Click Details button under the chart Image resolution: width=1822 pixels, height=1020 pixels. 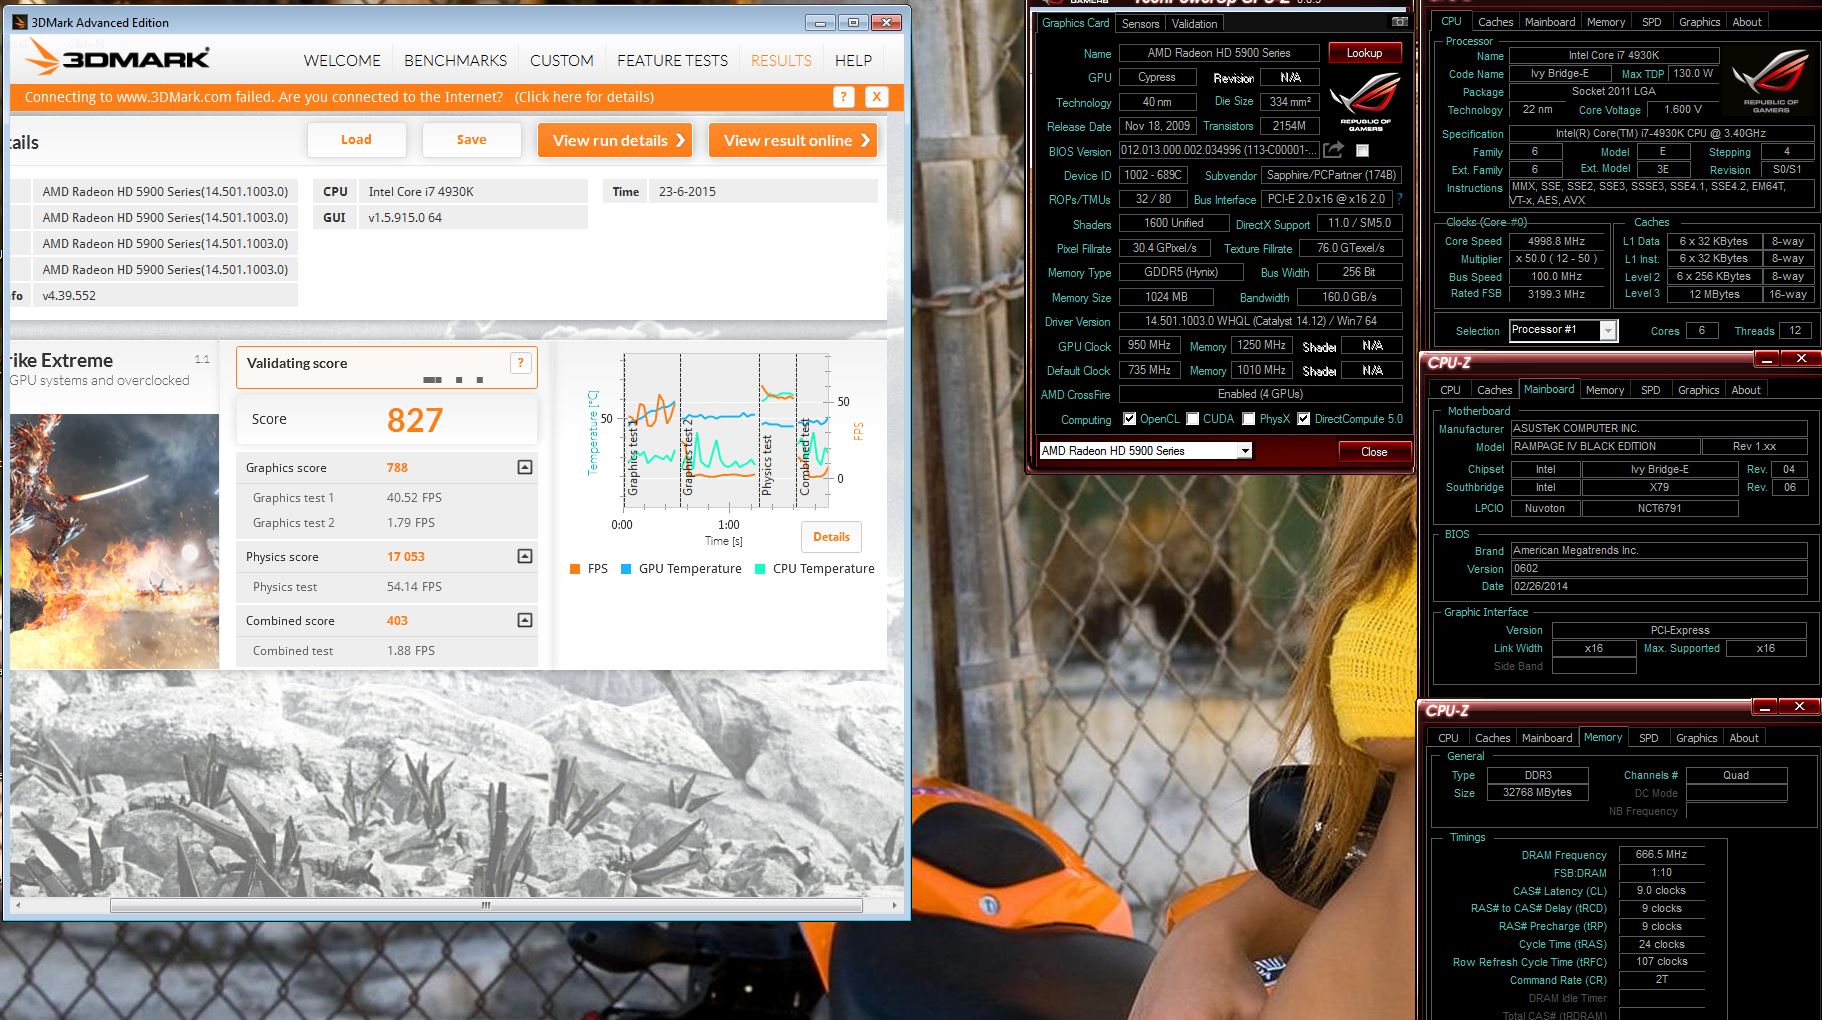pos(831,537)
